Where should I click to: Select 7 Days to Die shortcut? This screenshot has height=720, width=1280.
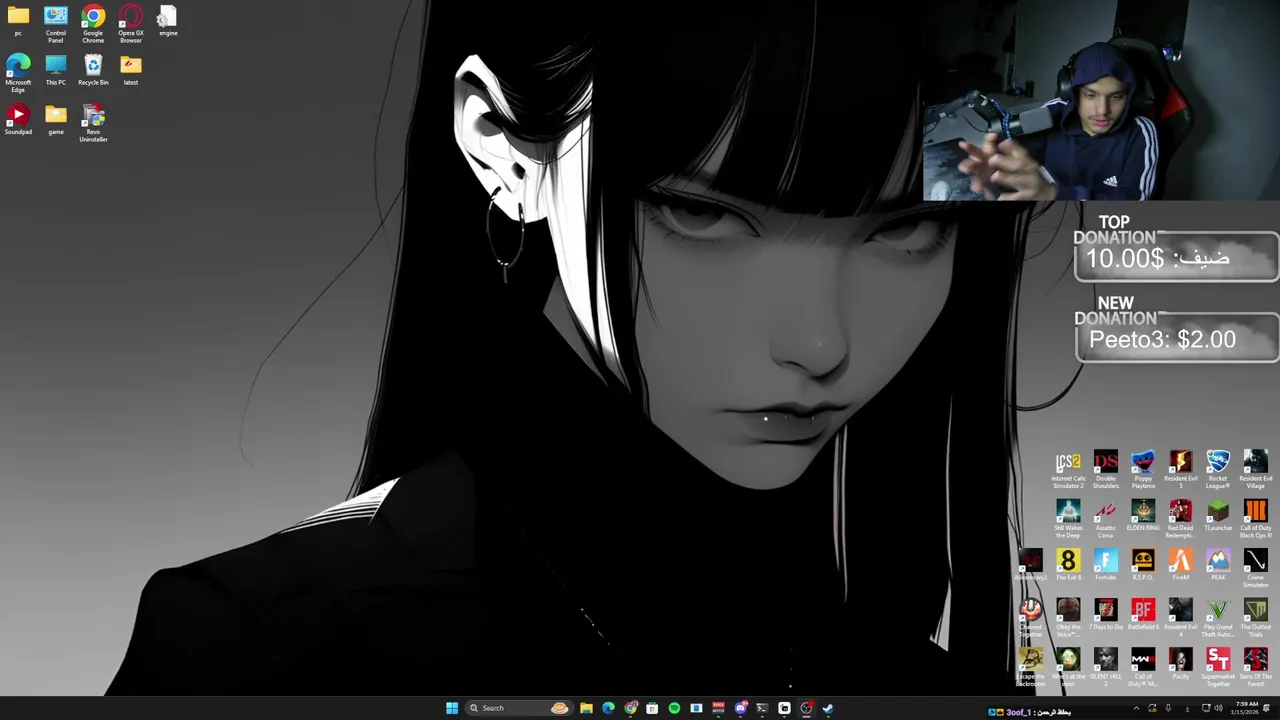tap(1105, 616)
